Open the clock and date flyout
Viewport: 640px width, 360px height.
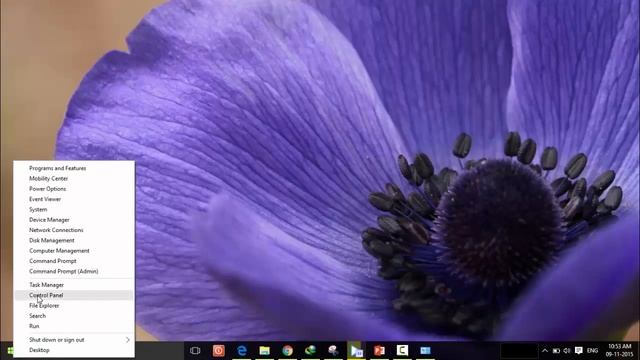click(x=620, y=351)
